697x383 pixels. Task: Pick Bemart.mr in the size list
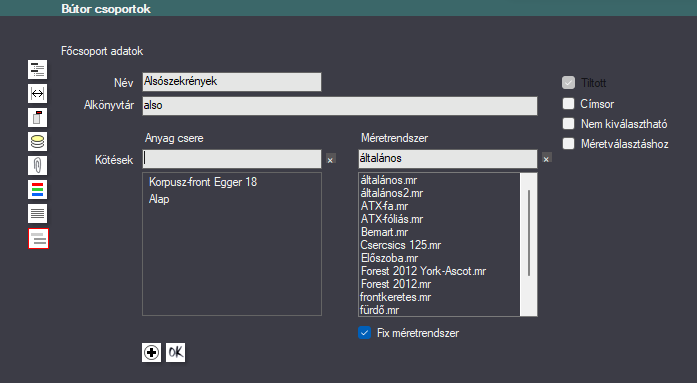tap(385, 232)
